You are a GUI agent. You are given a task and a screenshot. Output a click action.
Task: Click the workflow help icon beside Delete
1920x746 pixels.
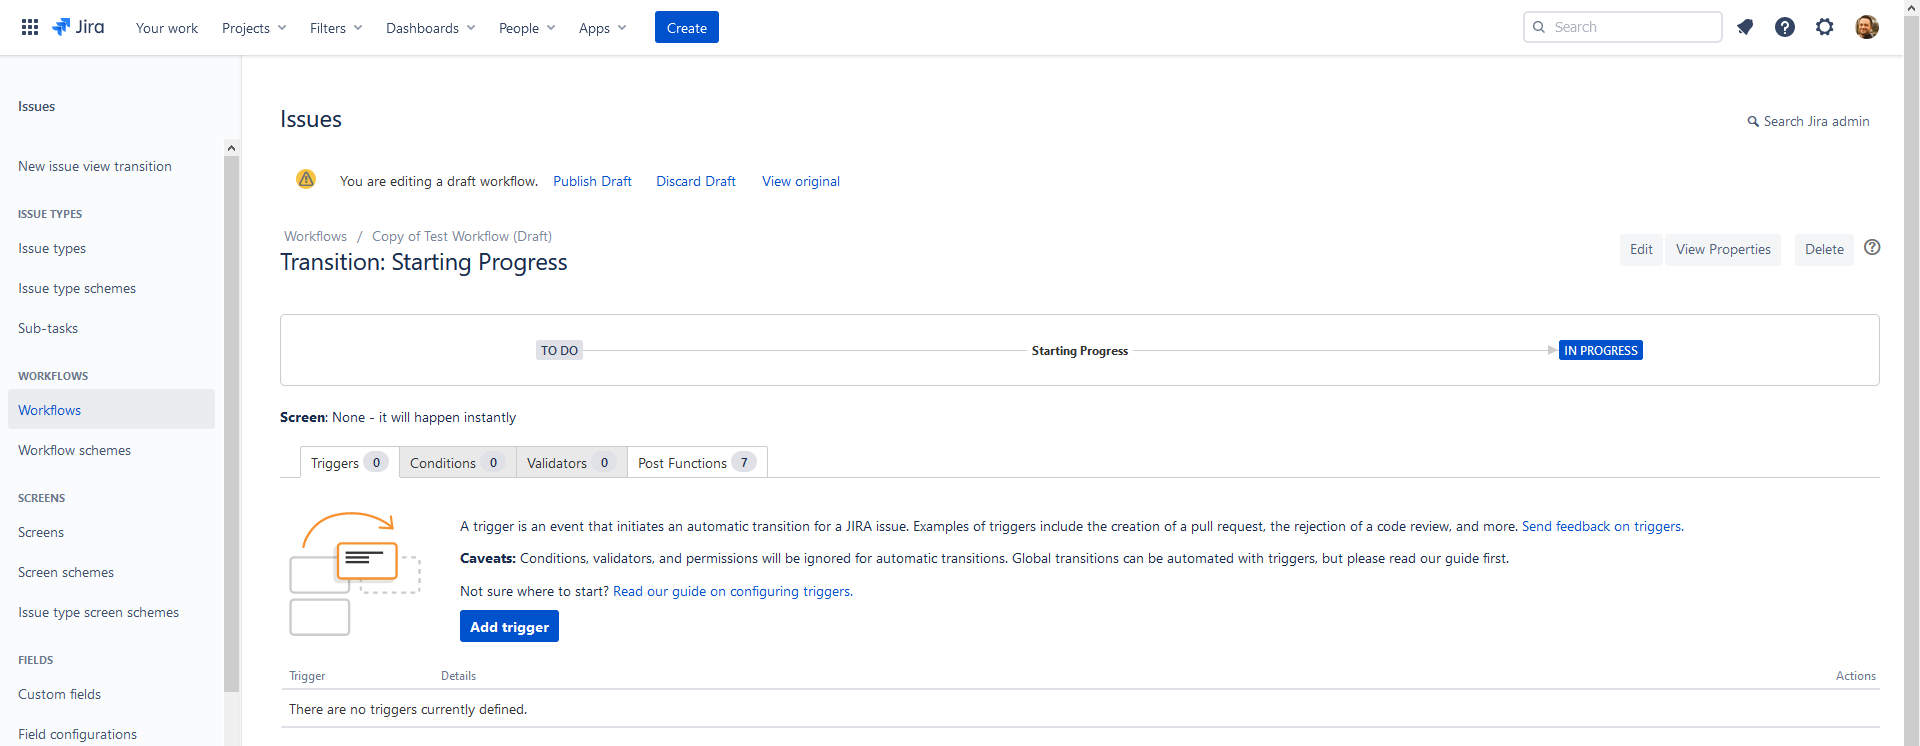[x=1872, y=247]
